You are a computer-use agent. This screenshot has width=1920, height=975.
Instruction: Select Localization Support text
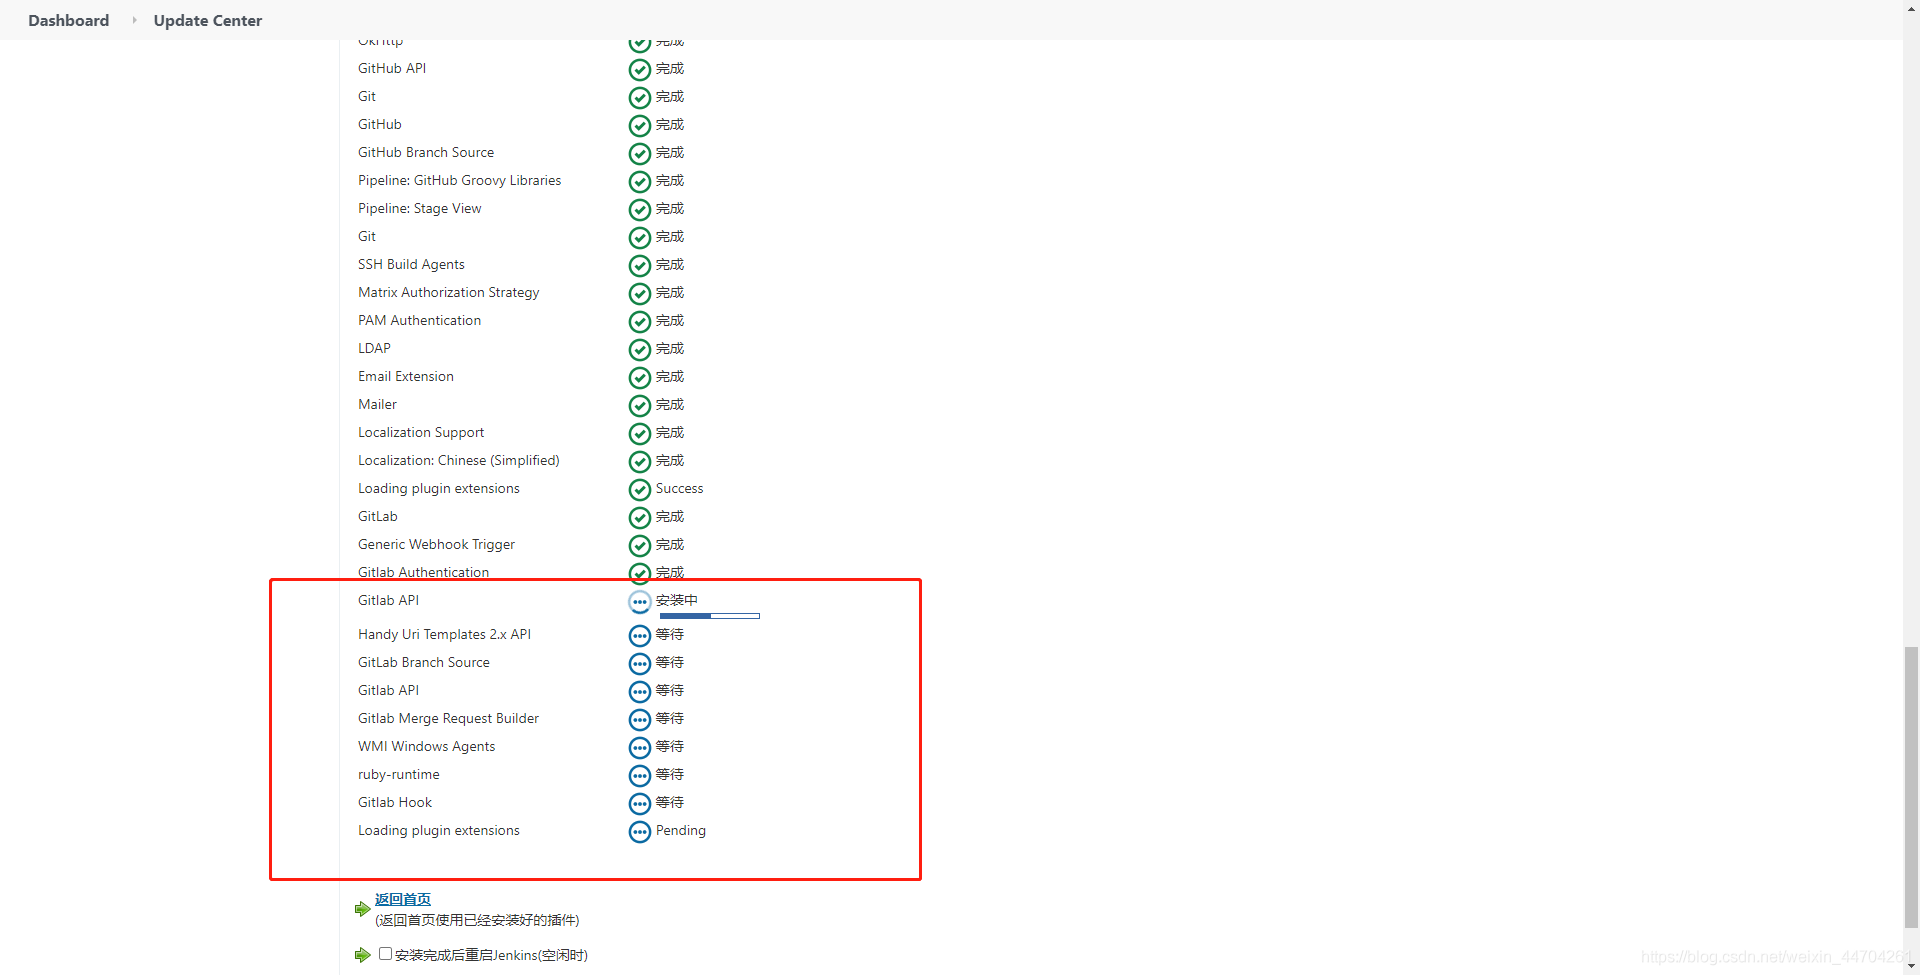tap(421, 432)
